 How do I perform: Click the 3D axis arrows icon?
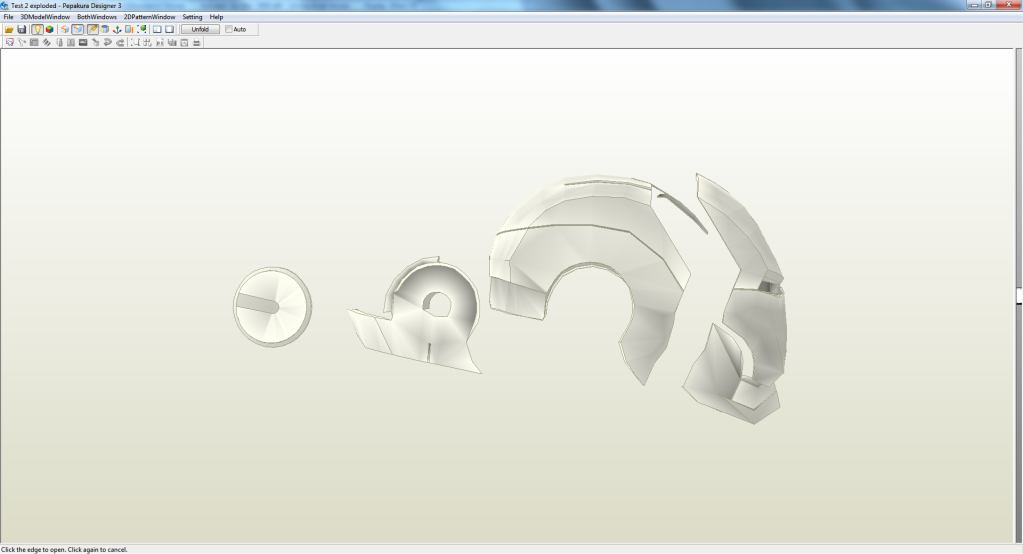tap(117, 29)
